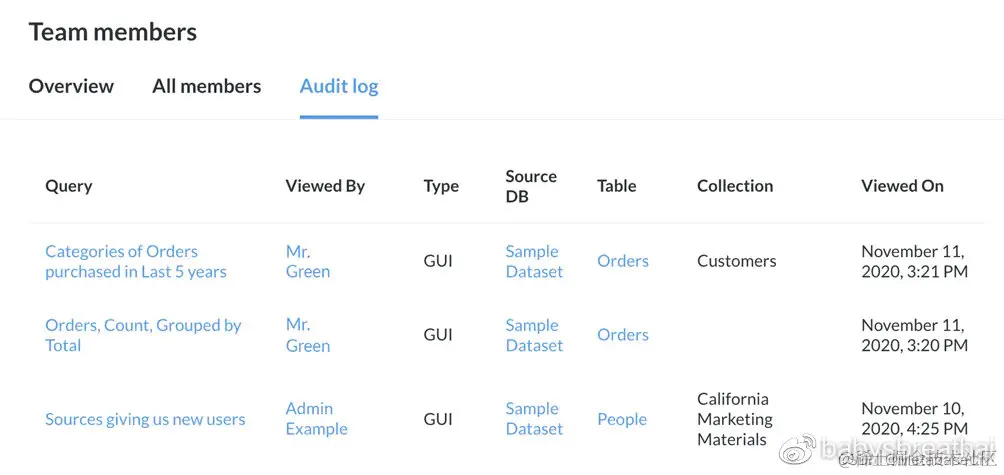This screenshot has height=475, width=1004.
Task: Switch to the Overview tab
Action: pyautogui.click(x=71, y=86)
